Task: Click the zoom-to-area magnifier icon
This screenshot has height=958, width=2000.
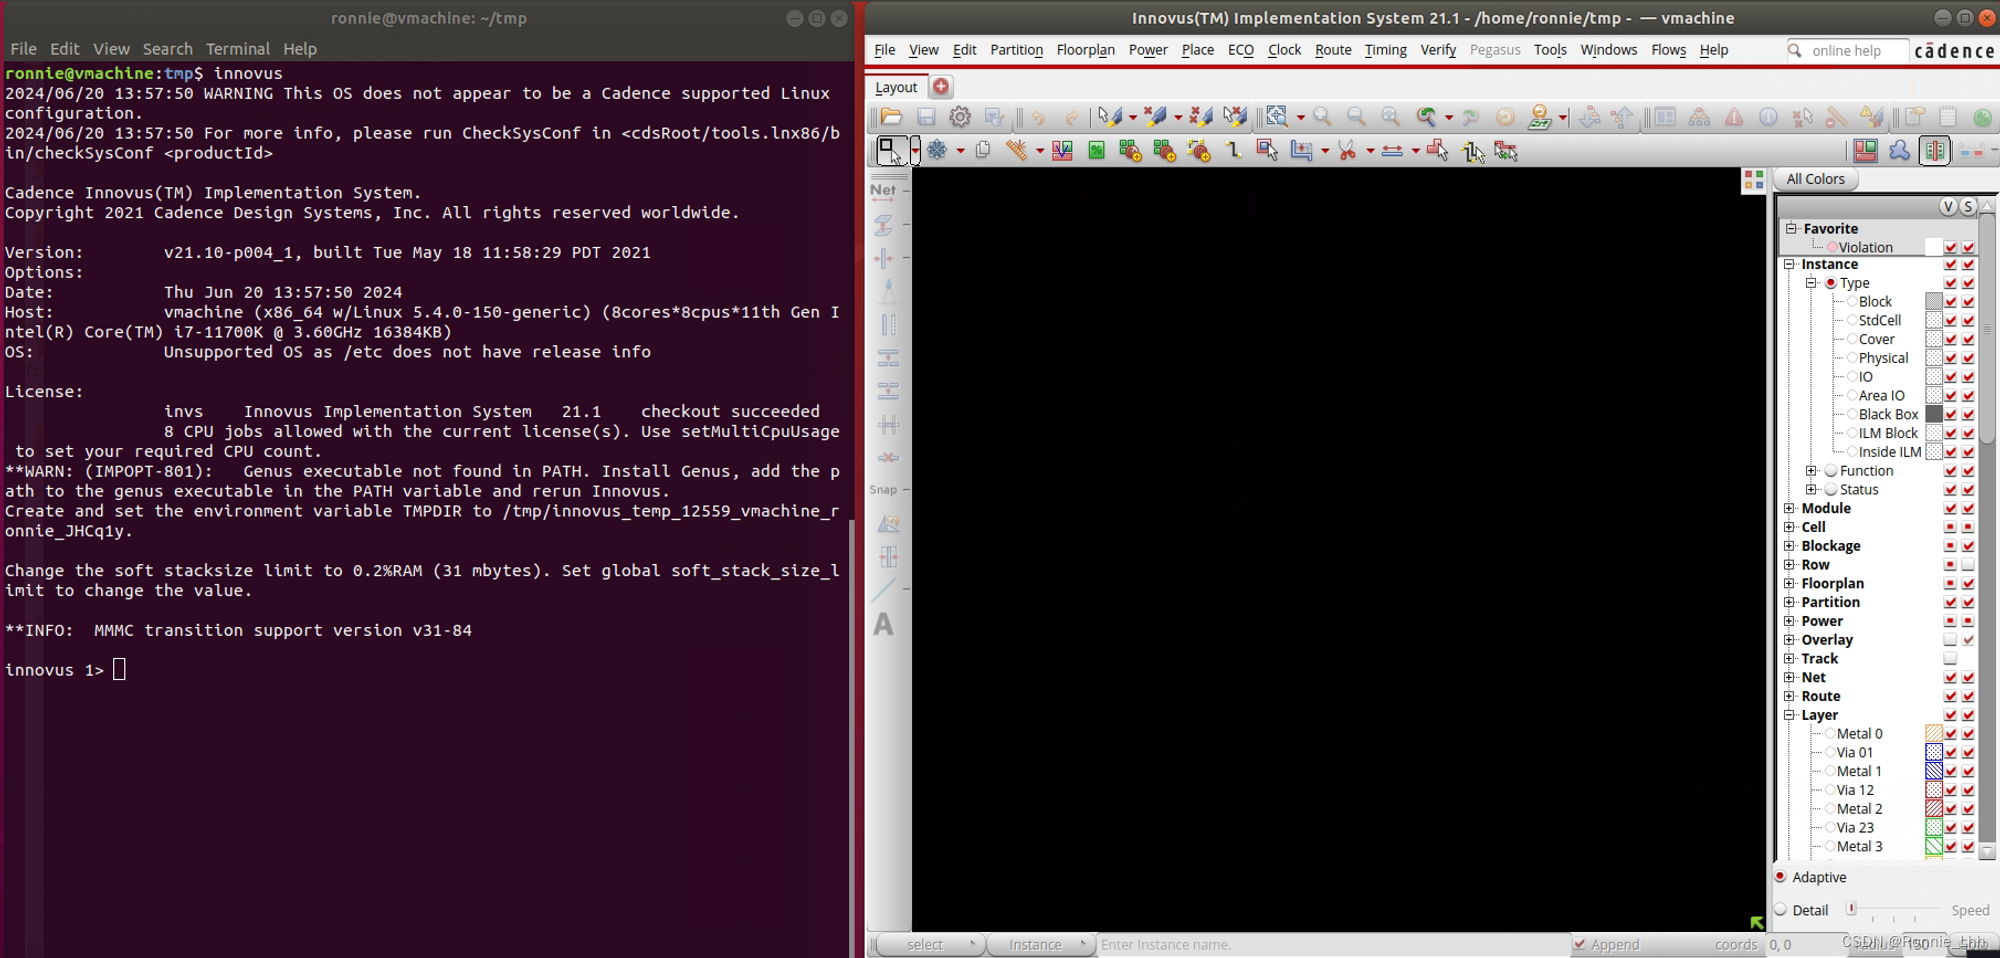Action: (x=1277, y=117)
